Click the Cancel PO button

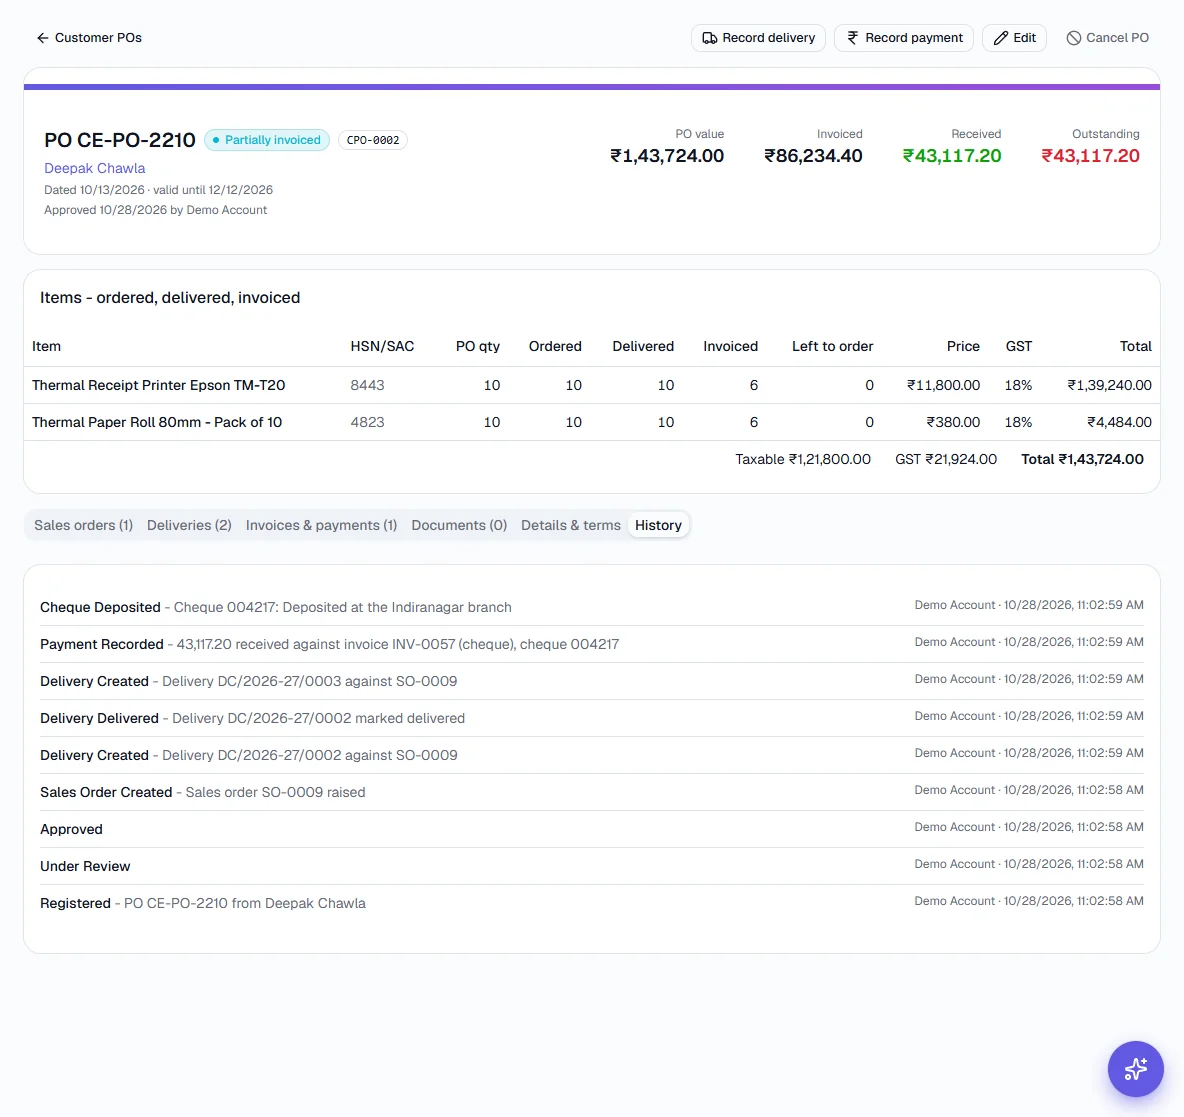(x=1107, y=38)
